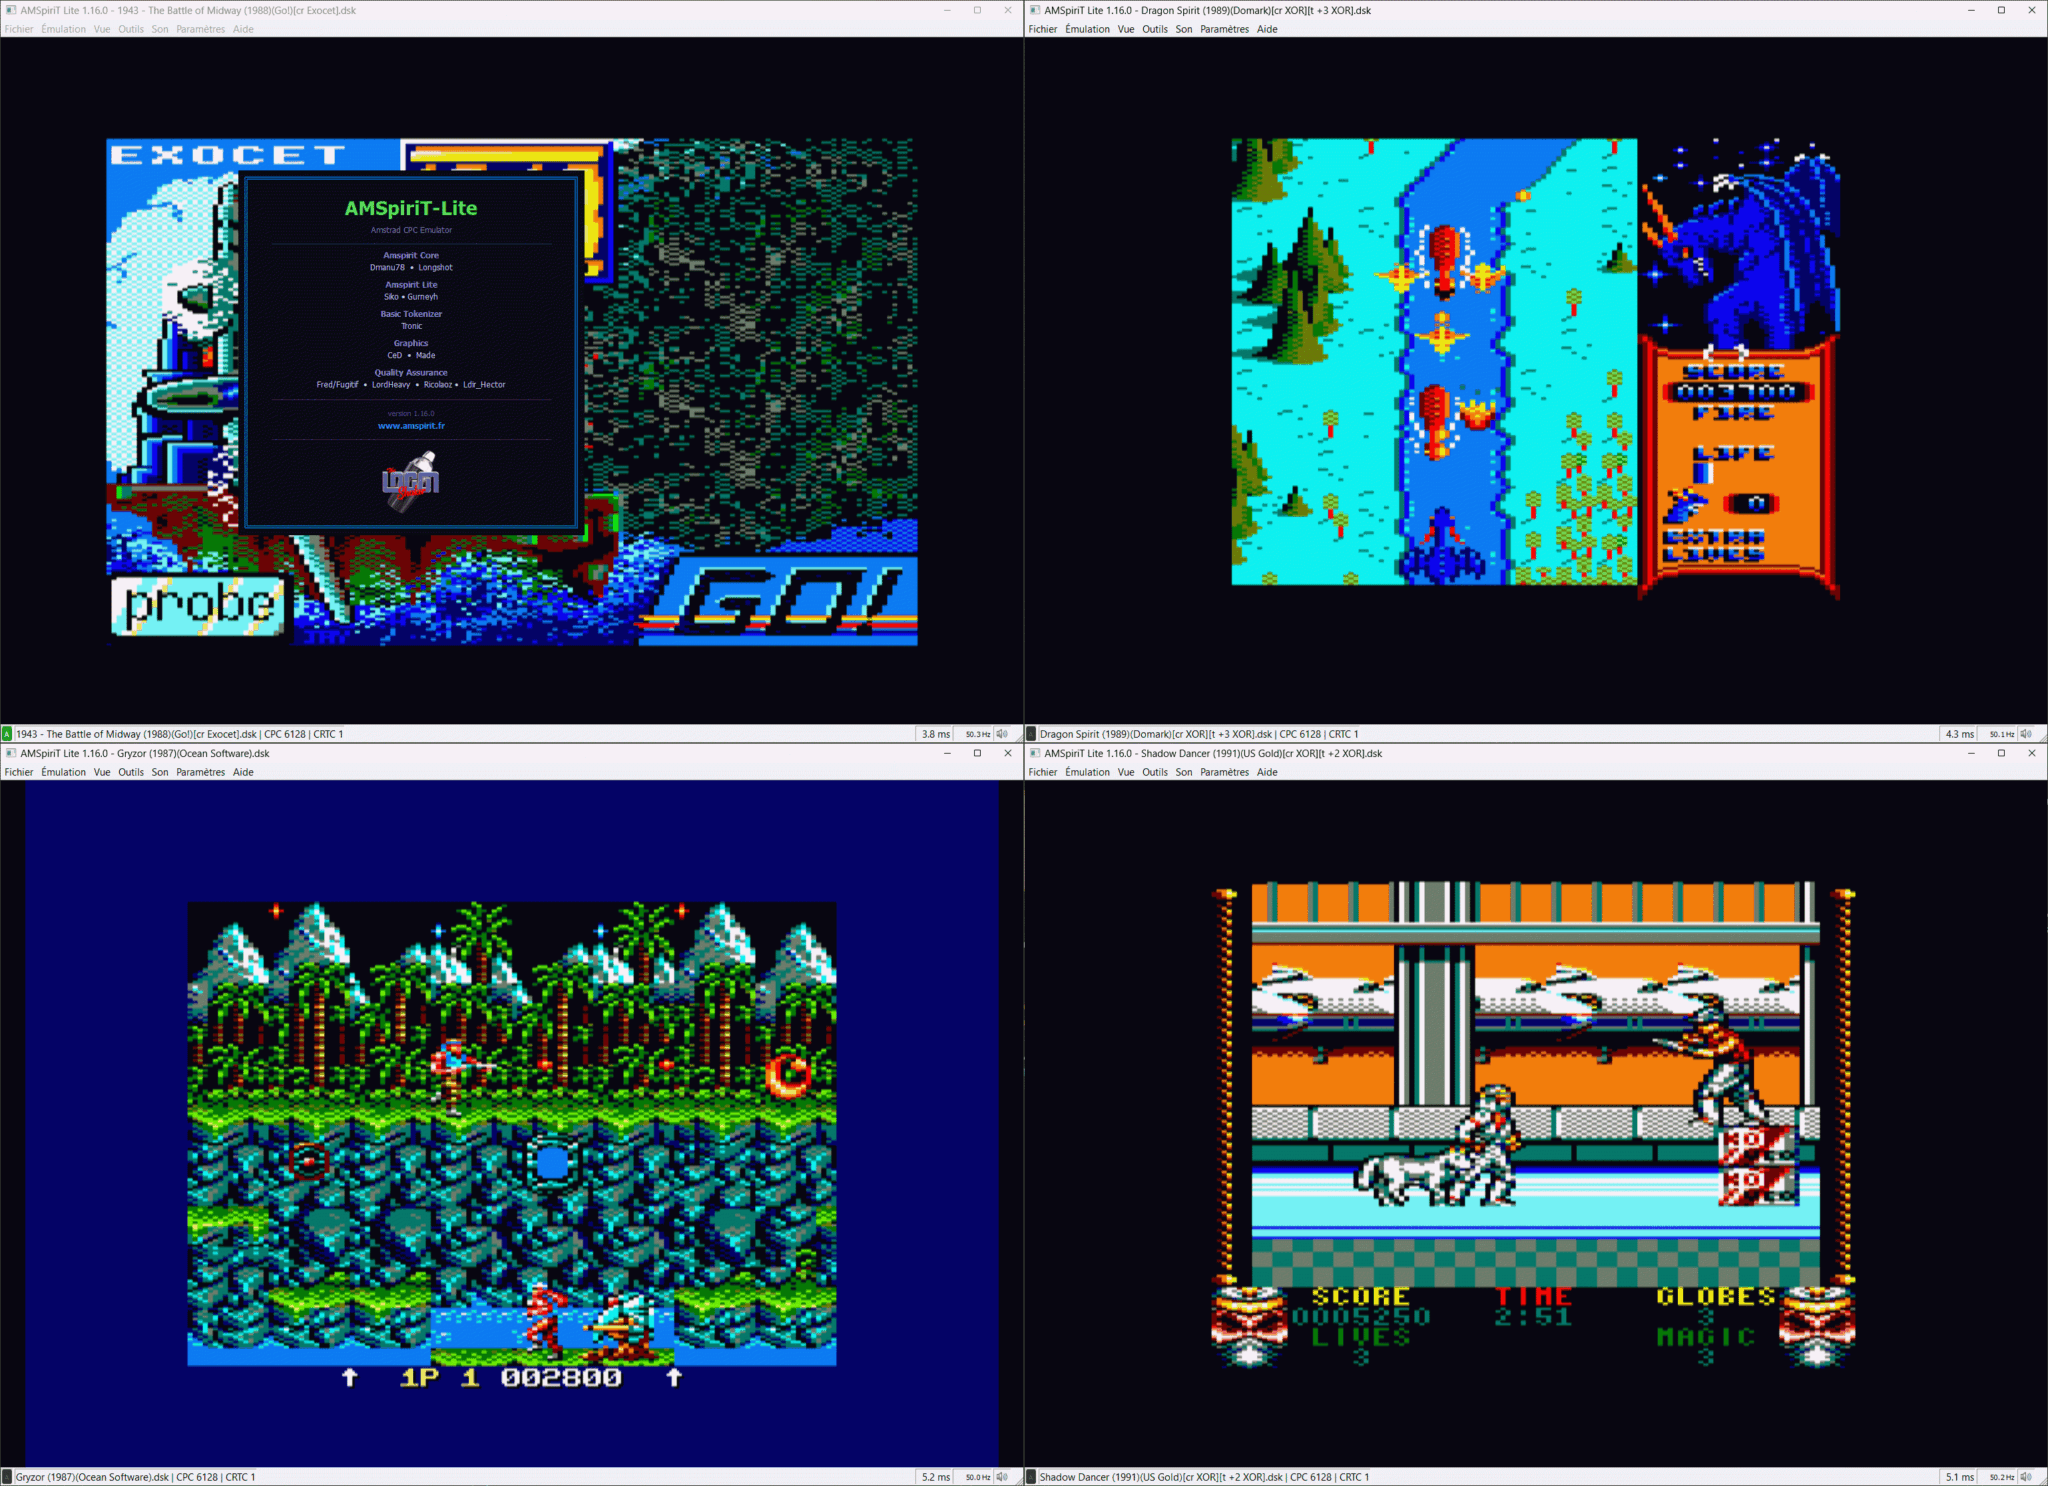This screenshot has height=1486, width=2048.
Task: Open Aide menu in Dragon Spirit window
Action: point(1267,29)
